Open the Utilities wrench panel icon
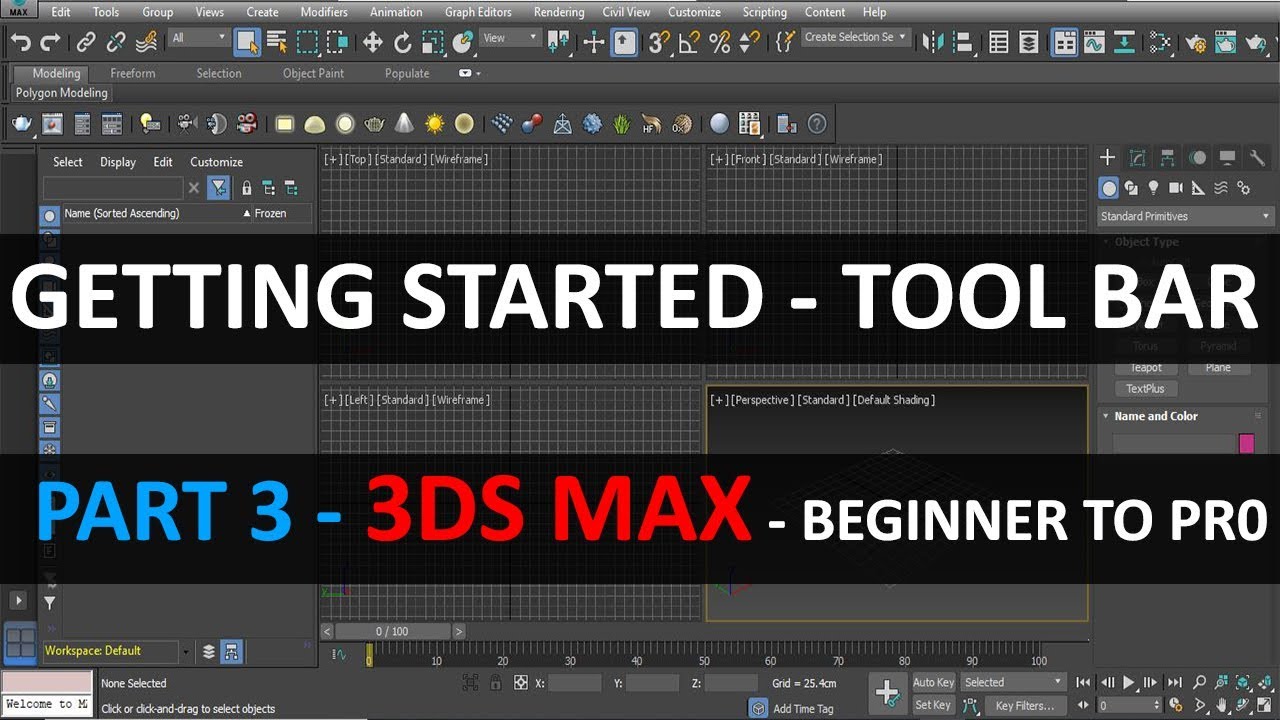The height and width of the screenshot is (720, 1280). pyautogui.click(x=1257, y=158)
